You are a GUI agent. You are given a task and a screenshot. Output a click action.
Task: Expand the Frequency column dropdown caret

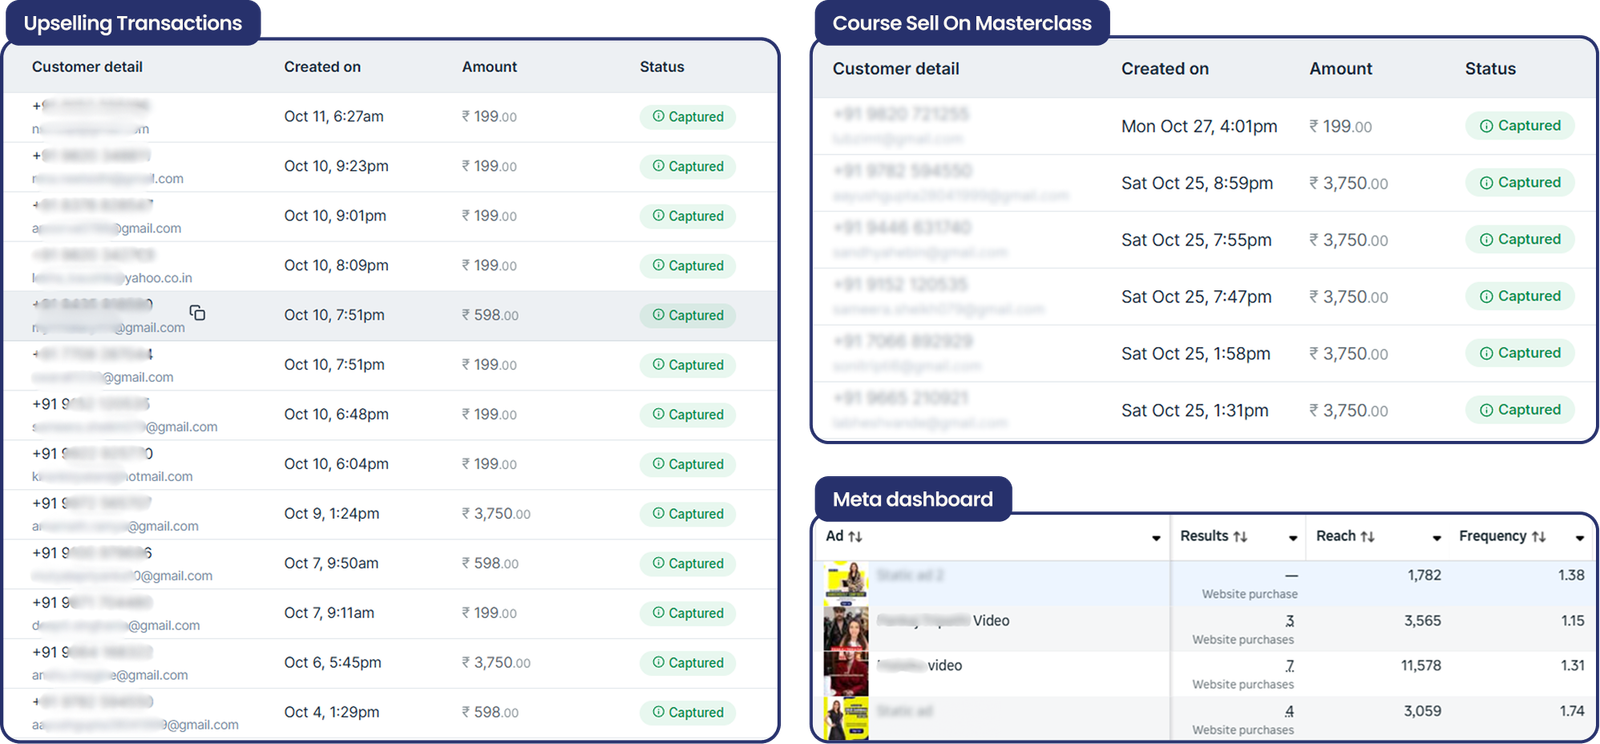1580,538
